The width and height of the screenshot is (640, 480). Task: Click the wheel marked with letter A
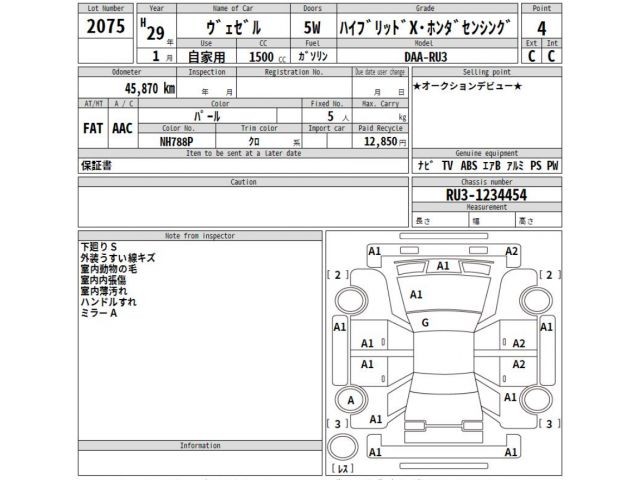click(x=351, y=400)
